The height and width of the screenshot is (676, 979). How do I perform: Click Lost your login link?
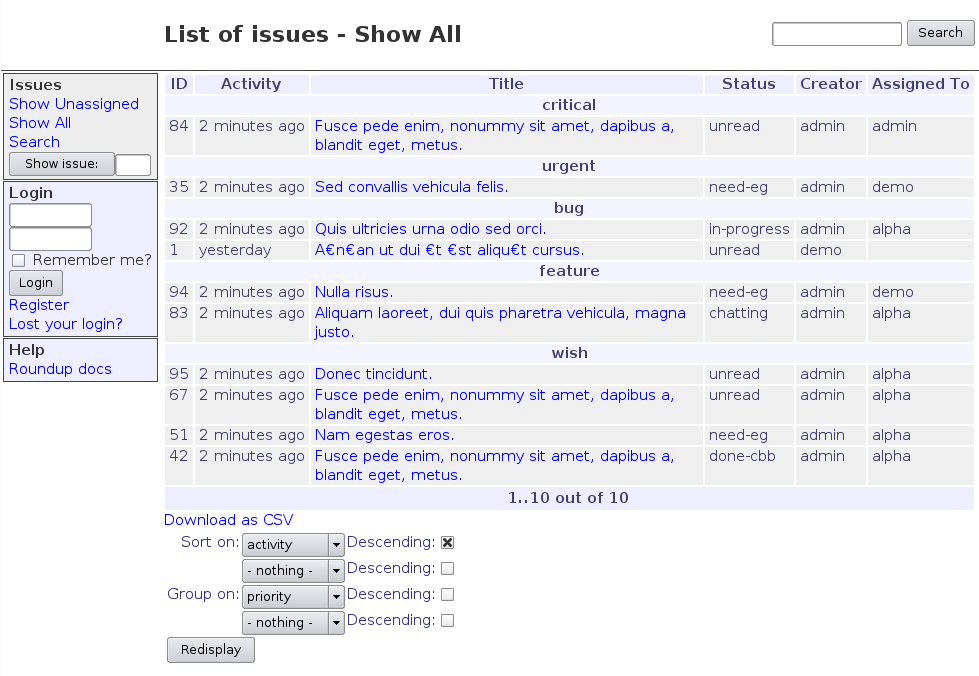[66, 324]
